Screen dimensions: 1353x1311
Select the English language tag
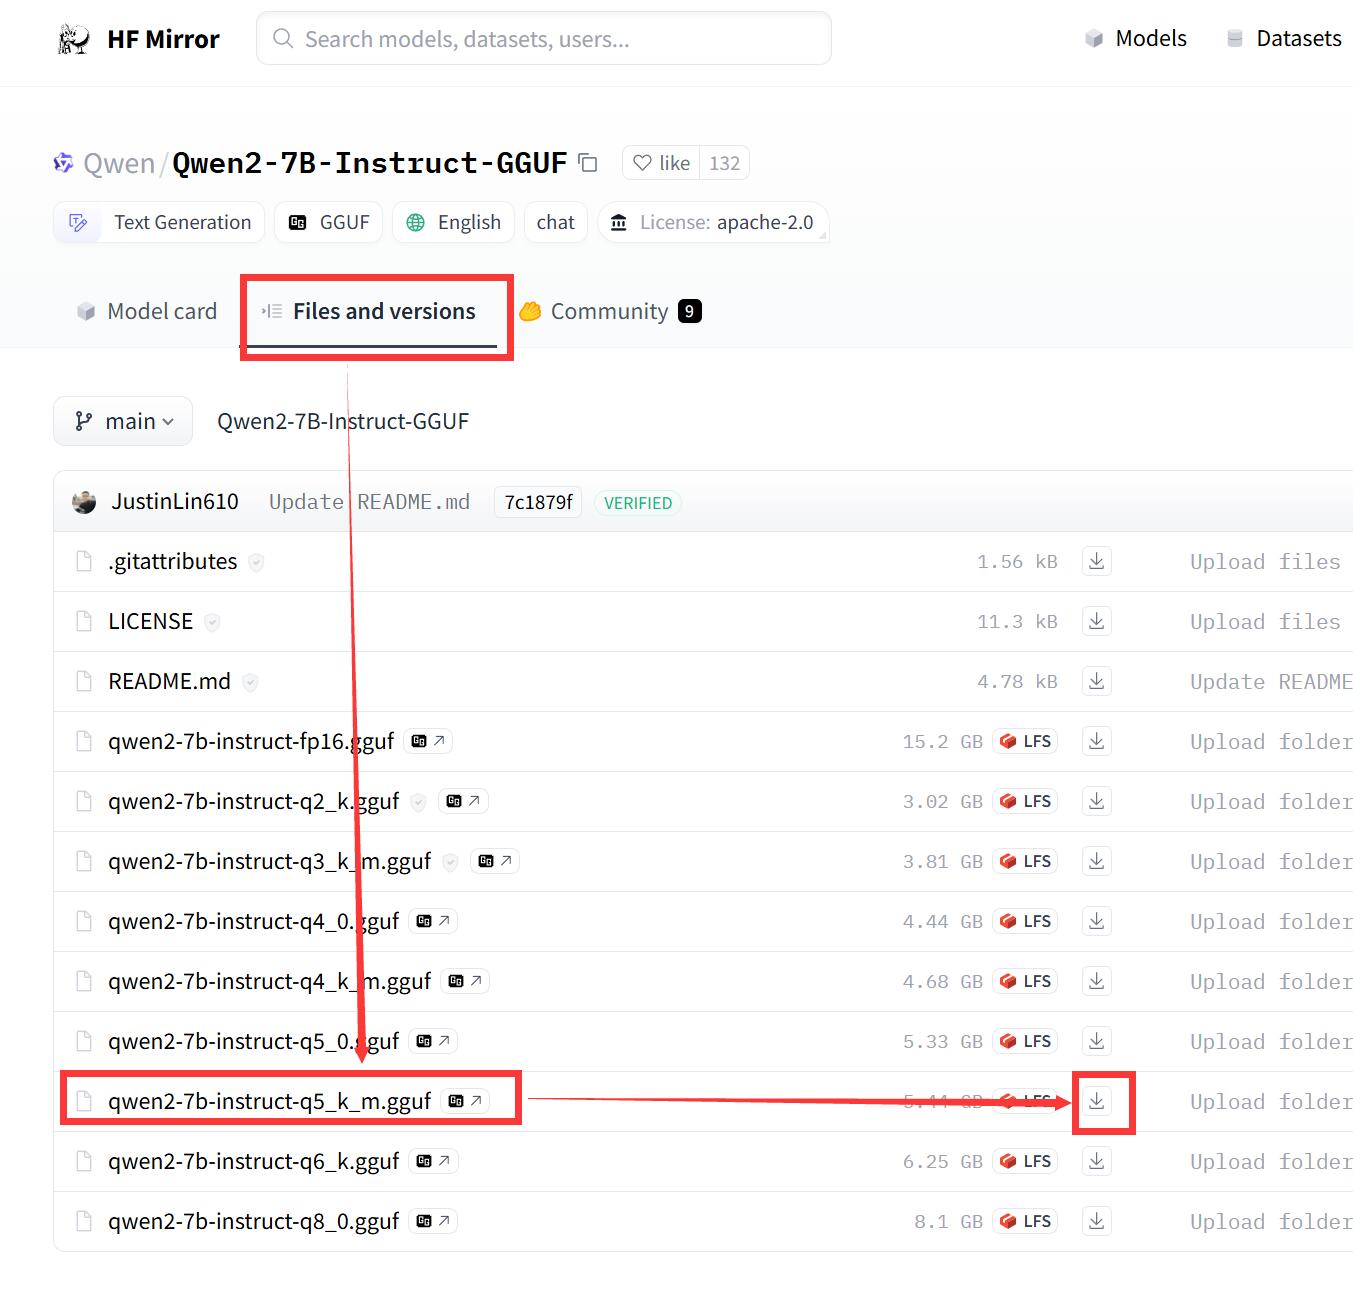(x=453, y=222)
